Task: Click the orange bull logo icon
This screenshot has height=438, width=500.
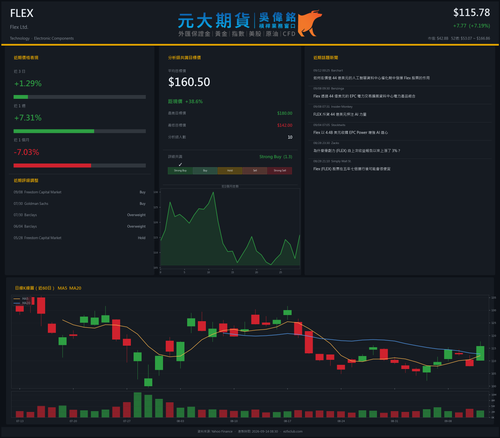Action: 310,23
